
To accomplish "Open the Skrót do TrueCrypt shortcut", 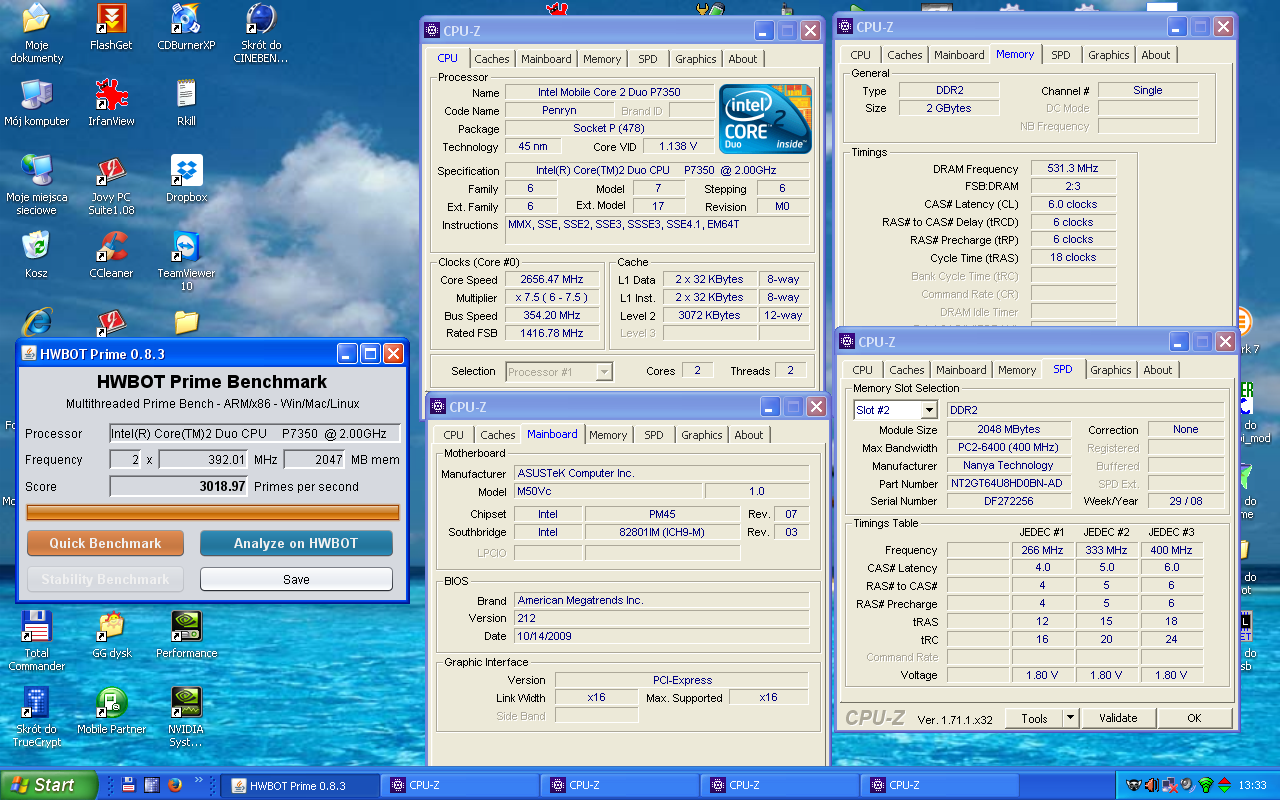I will click(36, 717).
